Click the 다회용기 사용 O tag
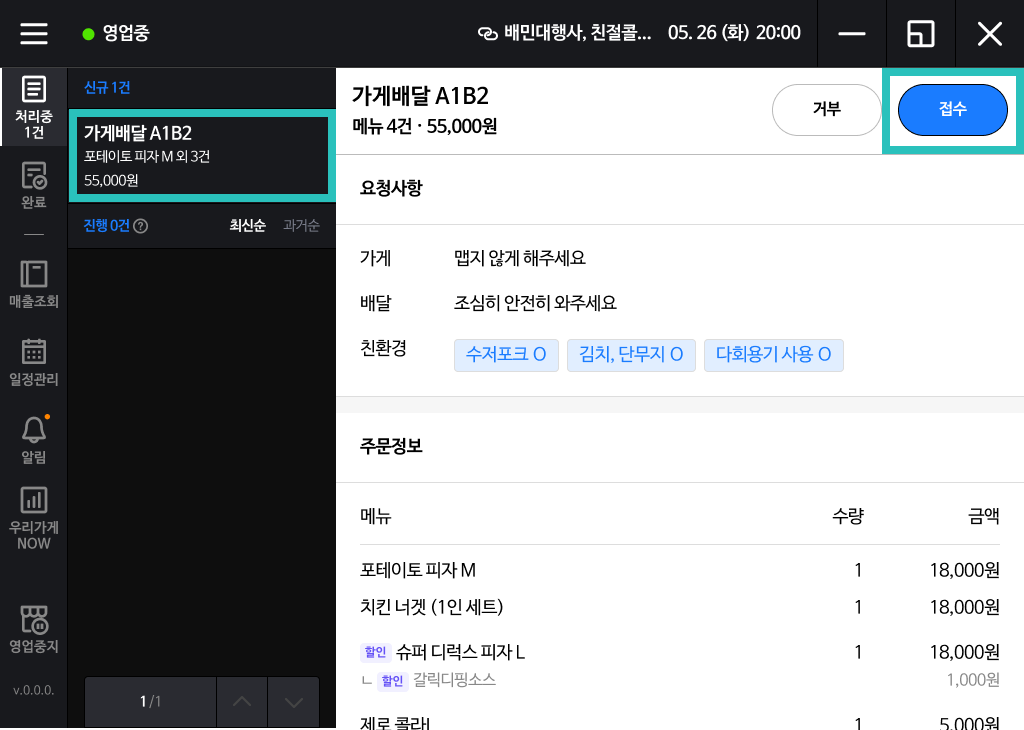 tap(773, 355)
